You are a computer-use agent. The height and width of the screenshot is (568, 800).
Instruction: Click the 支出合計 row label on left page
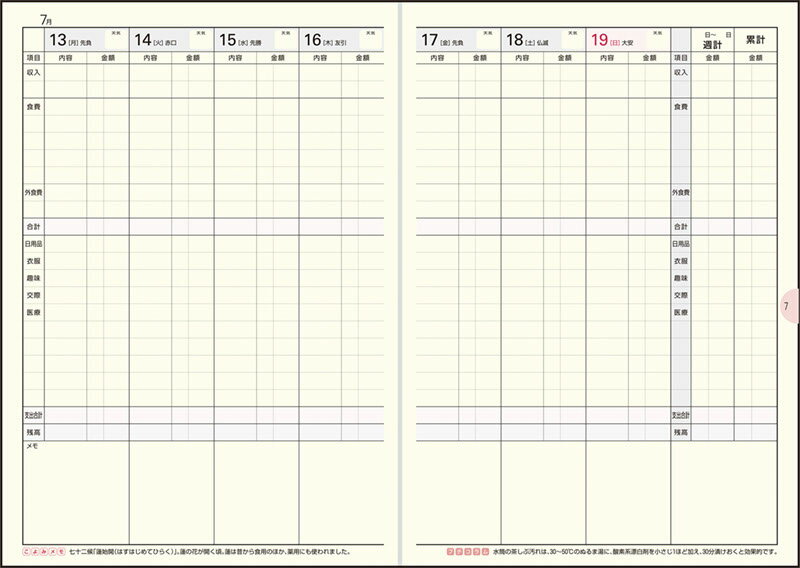[x=34, y=415]
